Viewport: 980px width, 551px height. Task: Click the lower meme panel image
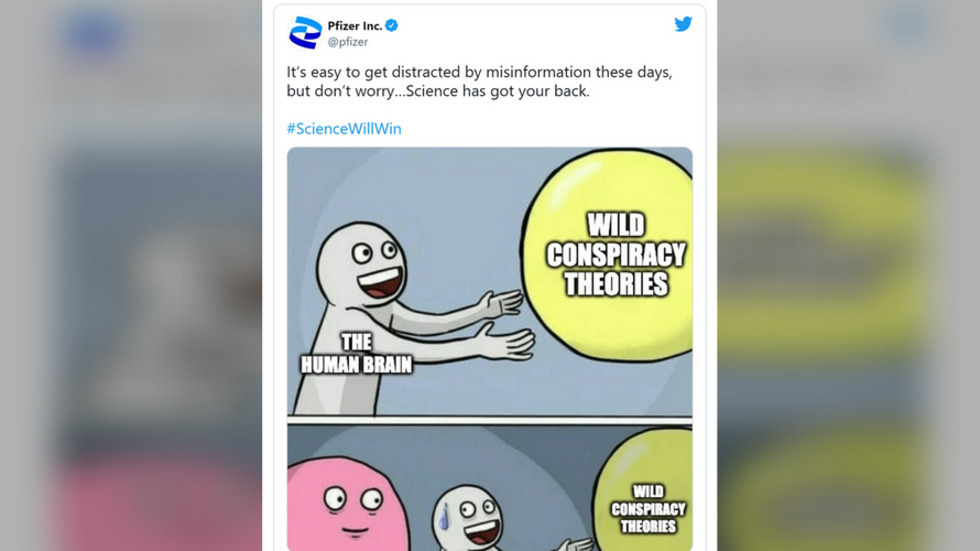[x=489, y=488]
